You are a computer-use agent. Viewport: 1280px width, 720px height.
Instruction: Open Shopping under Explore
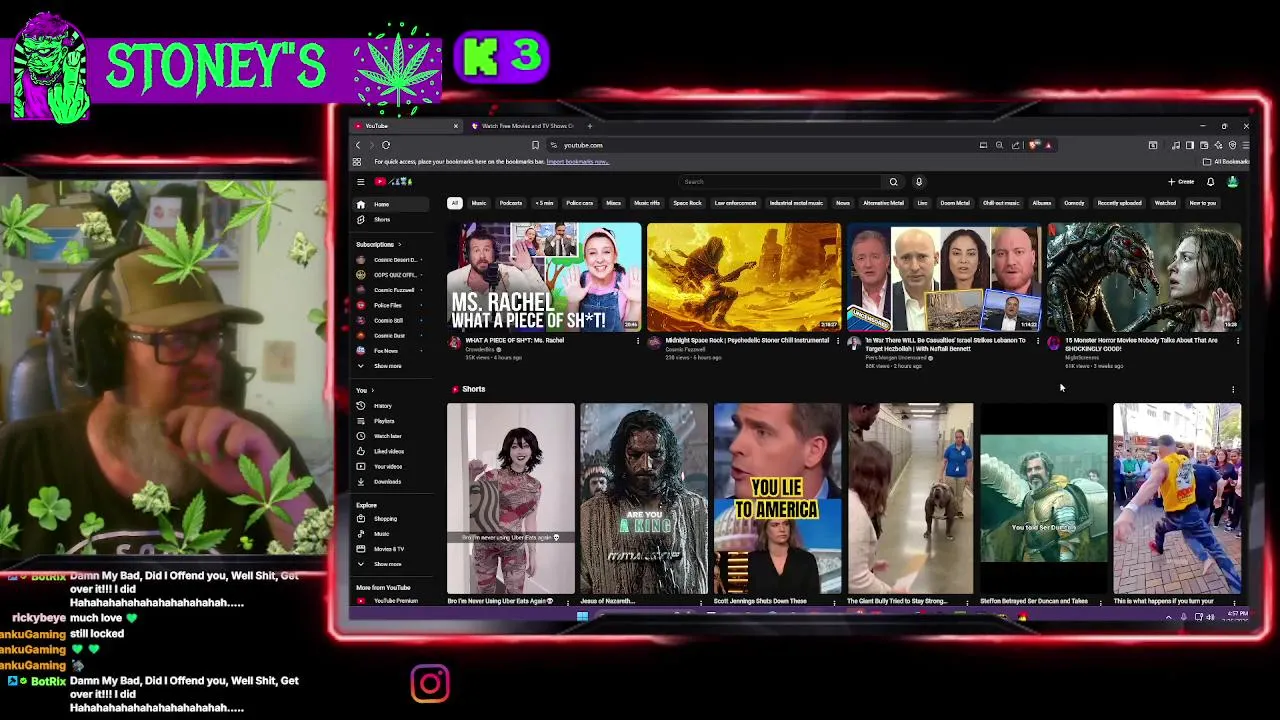tap(390, 519)
